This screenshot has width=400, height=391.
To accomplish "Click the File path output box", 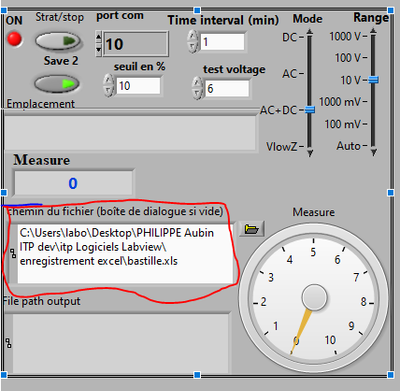I will [121, 344].
